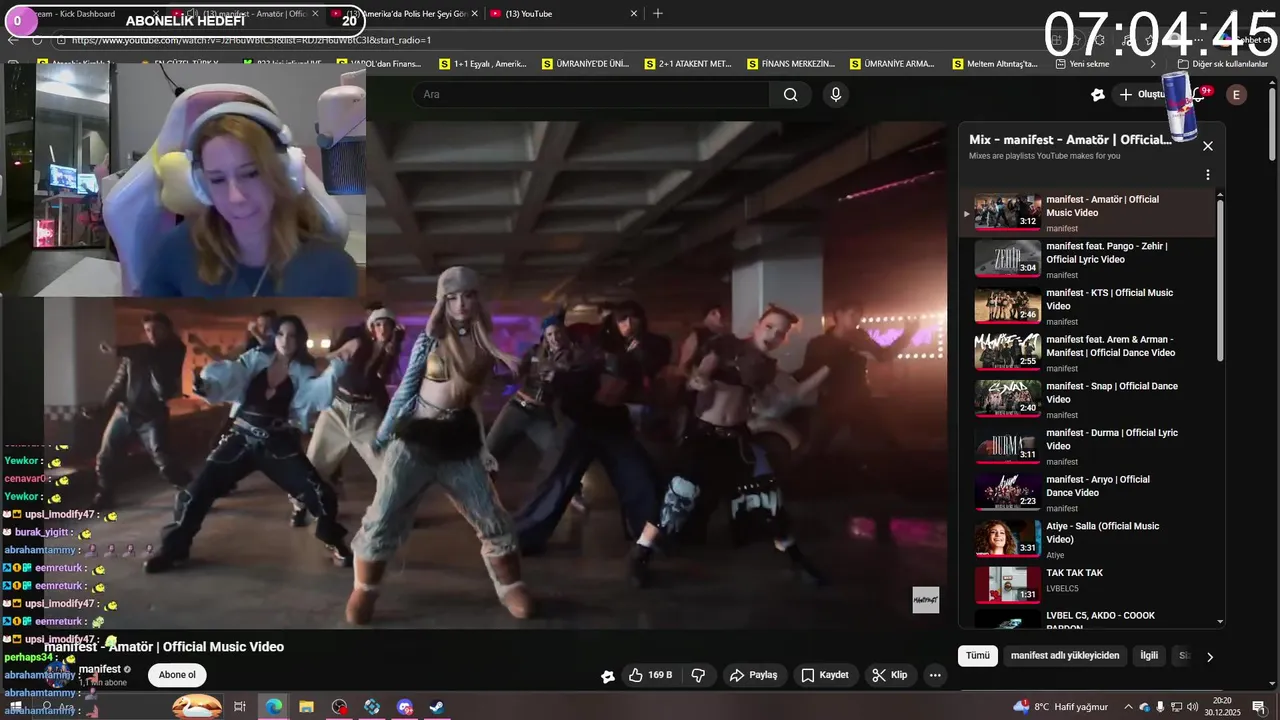
Task: Select the Tümü filter chip
Action: click(977, 656)
